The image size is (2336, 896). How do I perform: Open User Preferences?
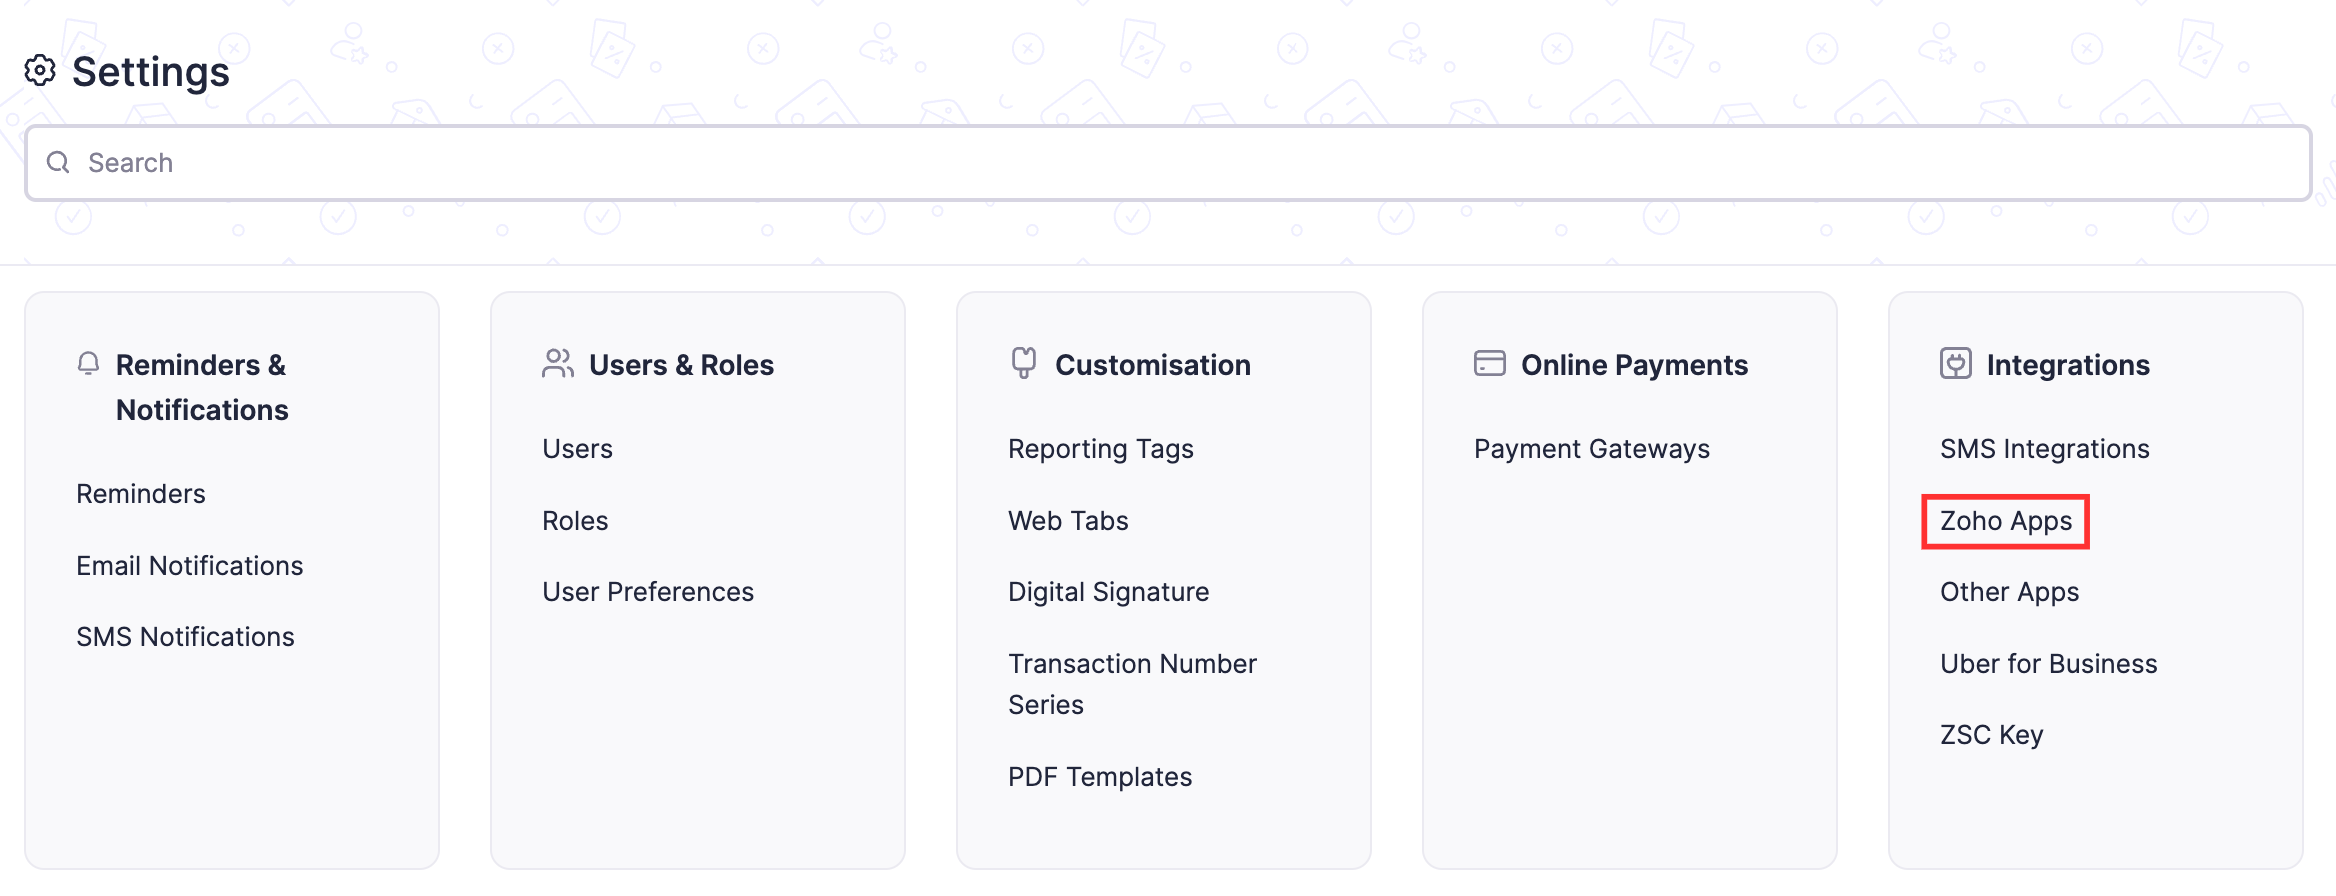point(648,591)
